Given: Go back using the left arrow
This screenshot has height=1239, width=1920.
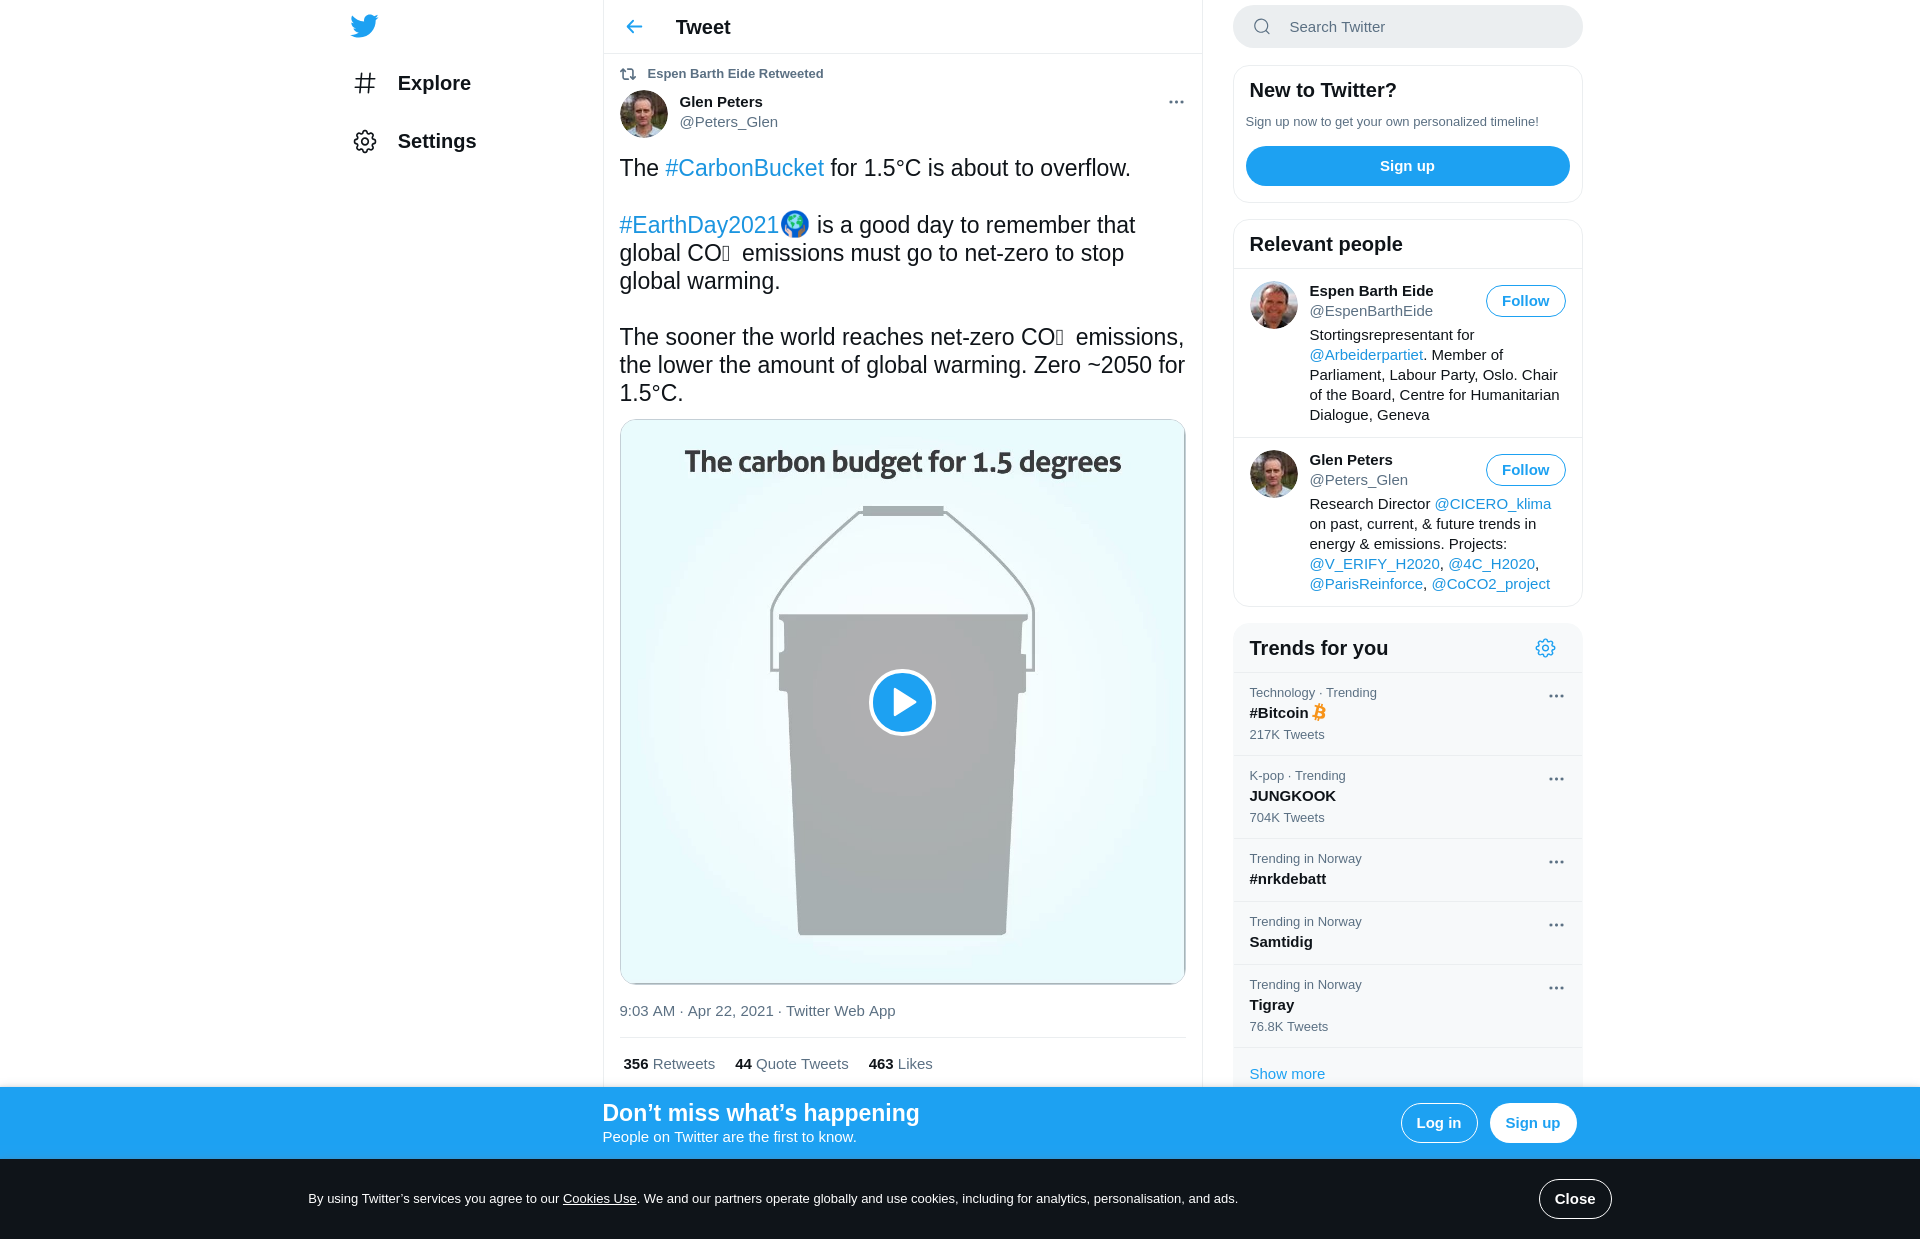Looking at the screenshot, I should coord(634,27).
